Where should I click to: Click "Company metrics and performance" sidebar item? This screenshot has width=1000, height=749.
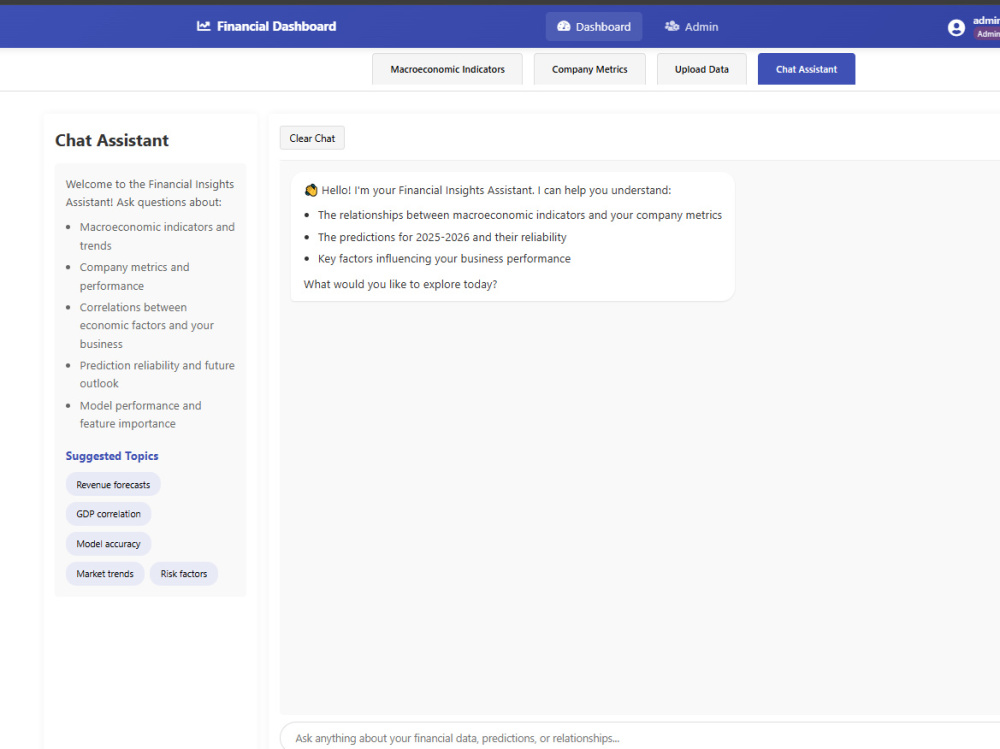[135, 276]
